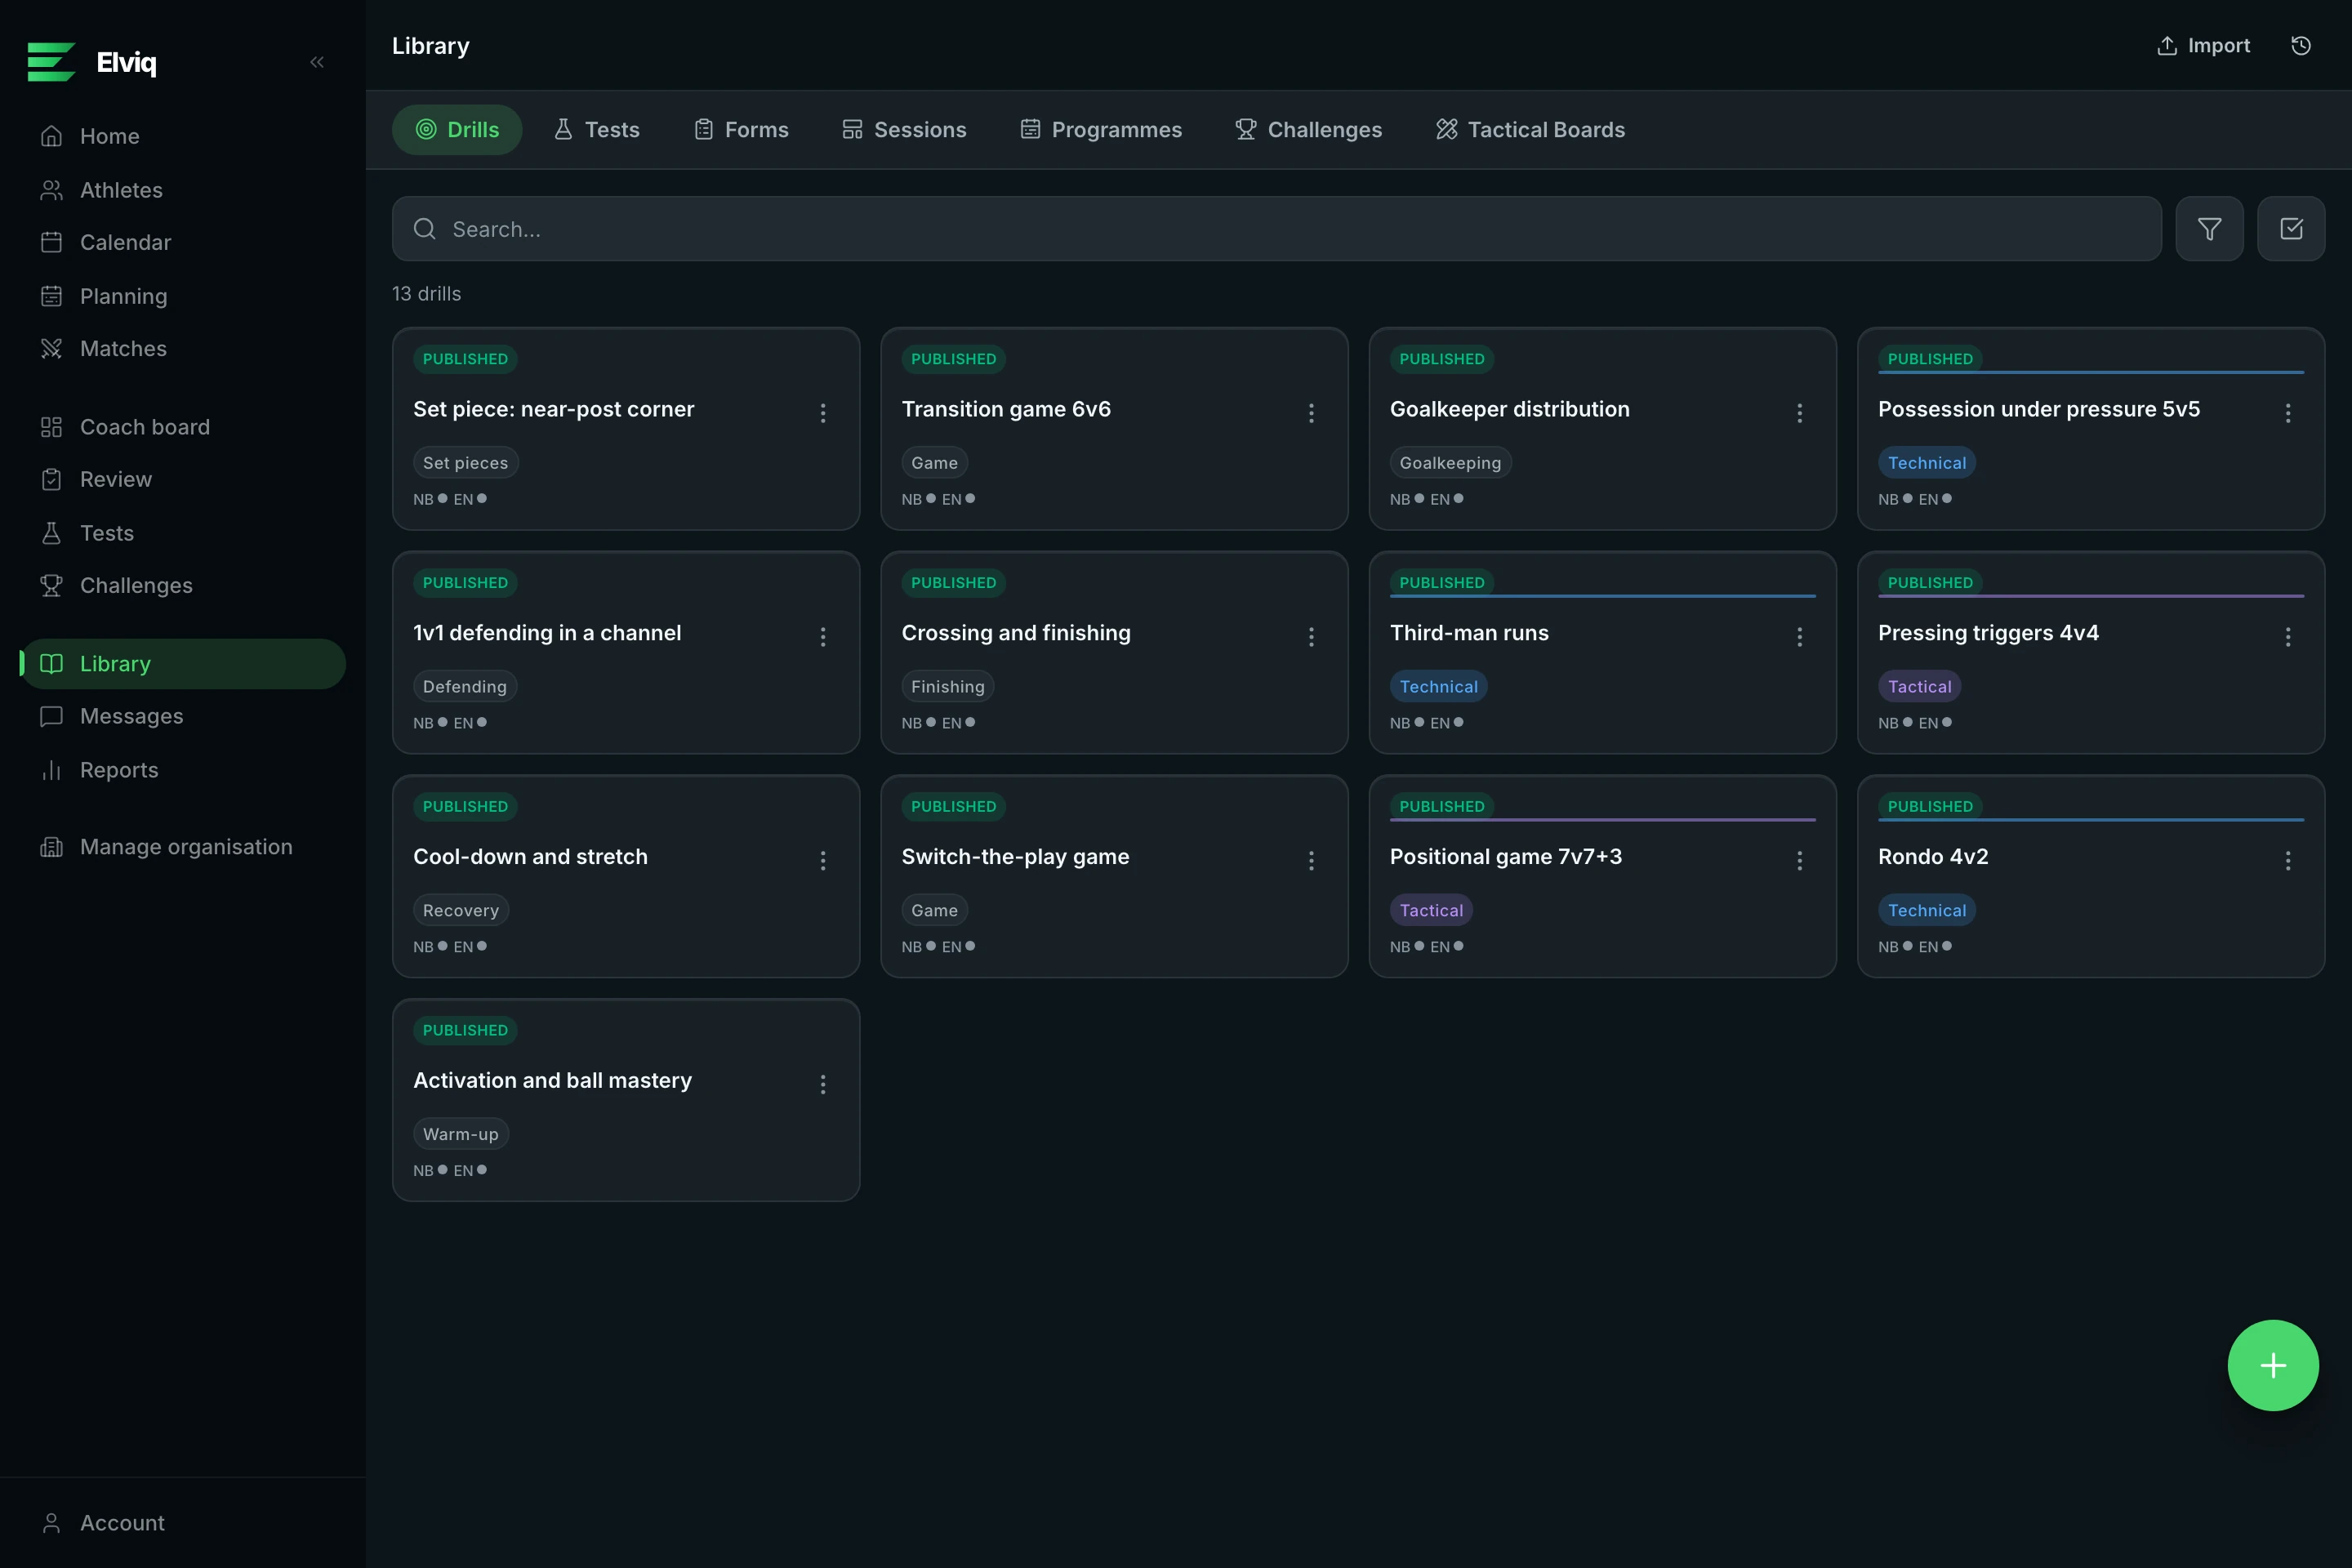This screenshot has height=1568, width=2352.
Task: Open the Goalkeeper distribution drill card
Action: (x=1602, y=429)
